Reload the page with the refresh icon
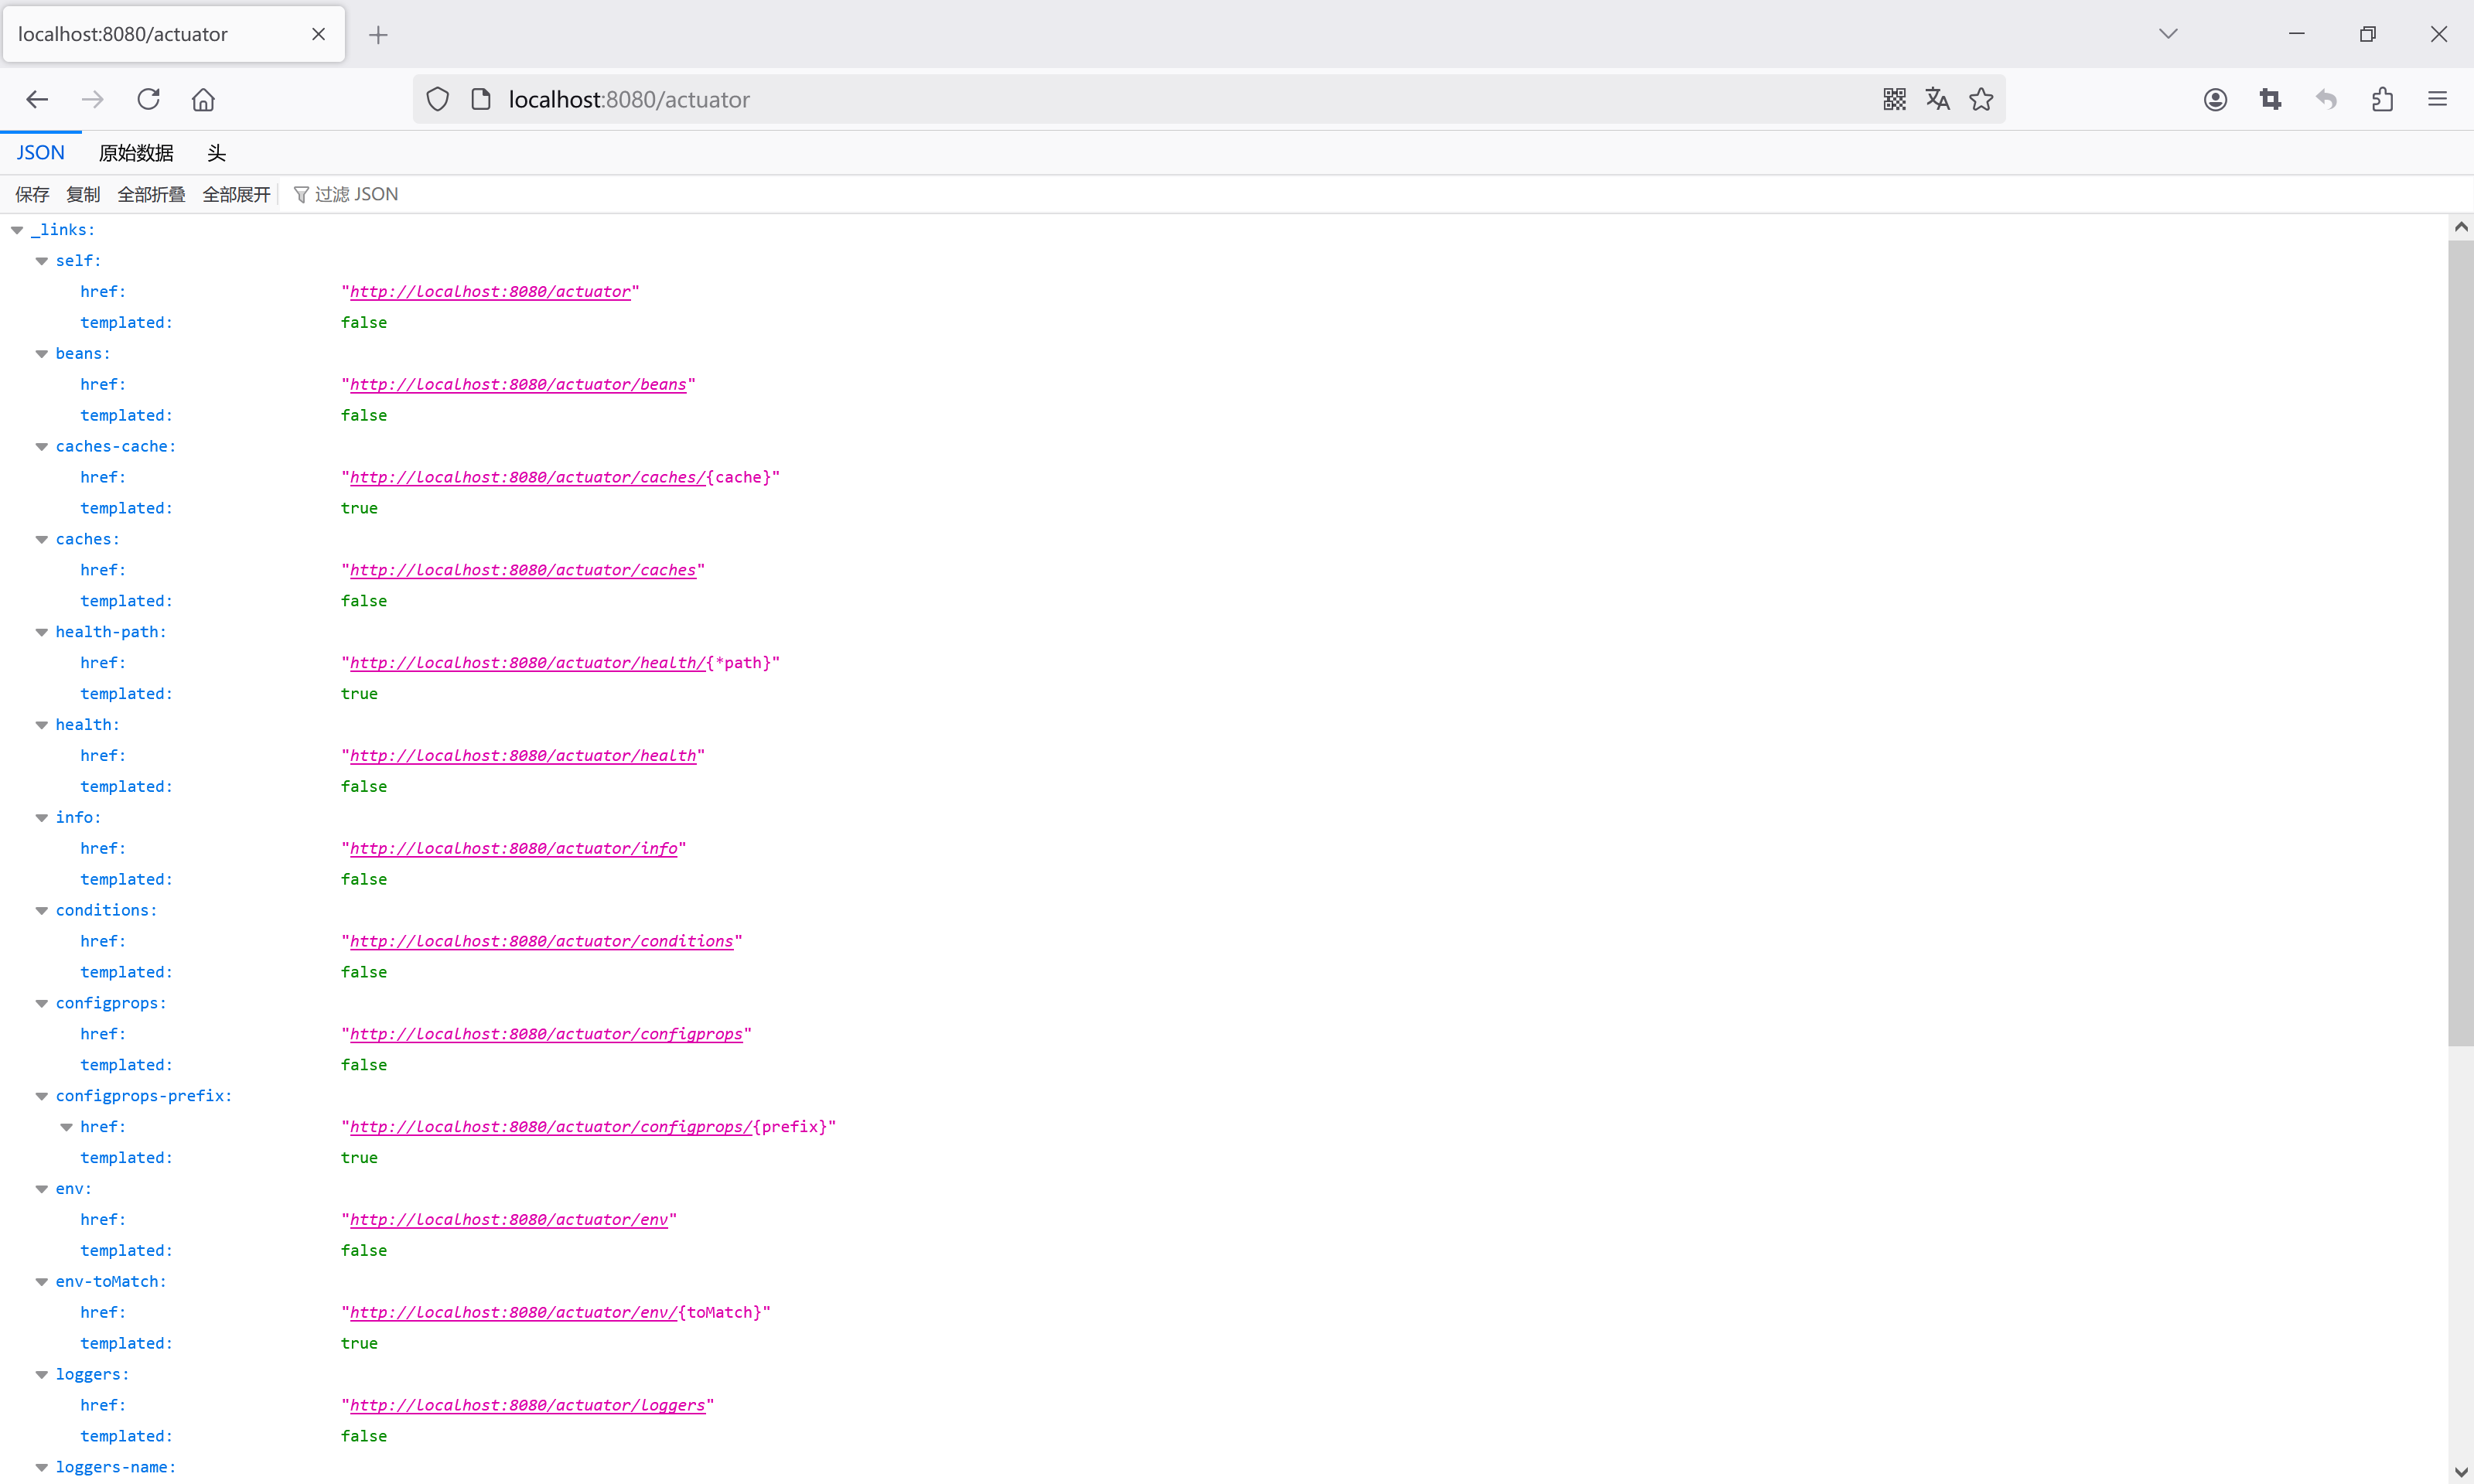 148,99
